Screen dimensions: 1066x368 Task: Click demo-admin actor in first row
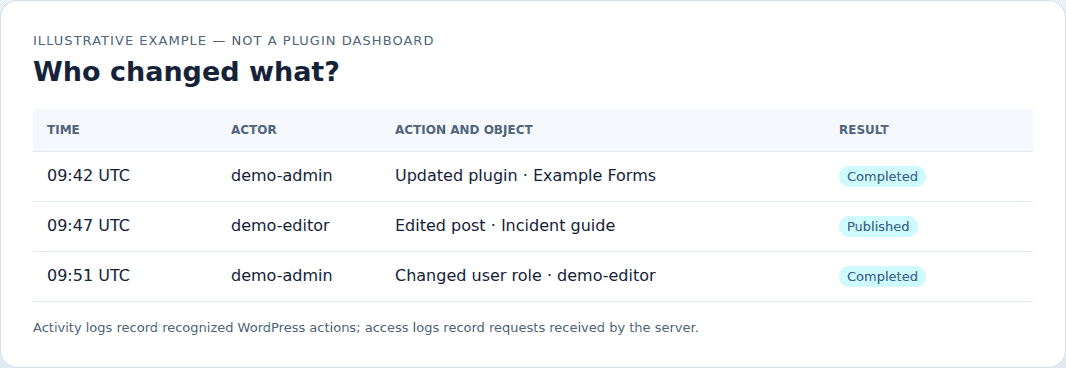(x=281, y=176)
